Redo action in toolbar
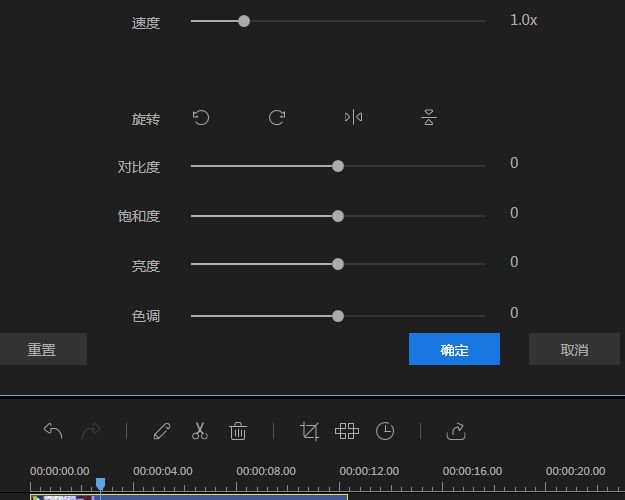This screenshot has width=625, height=500. coord(91,431)
